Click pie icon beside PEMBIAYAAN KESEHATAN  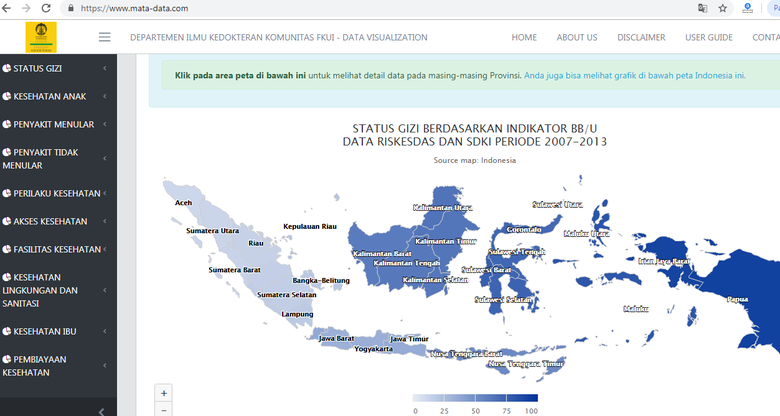tap(6, 359)
